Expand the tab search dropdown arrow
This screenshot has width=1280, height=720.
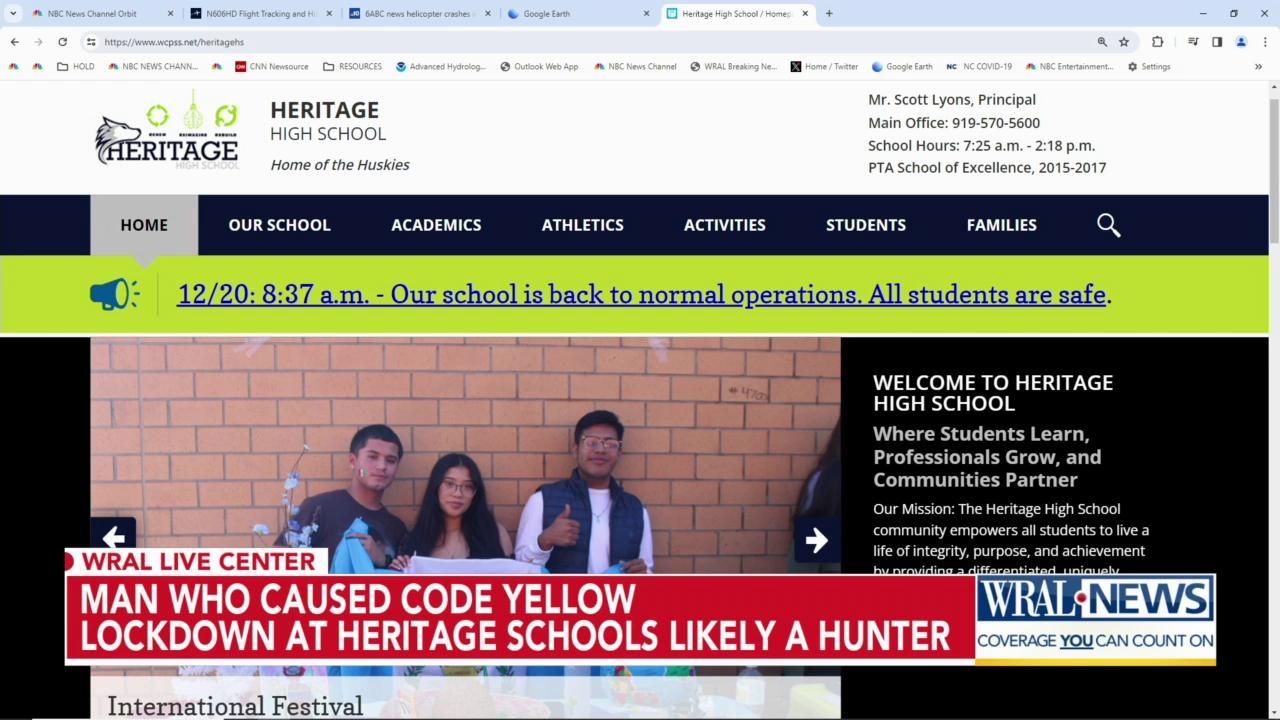[x=13, y=14]
